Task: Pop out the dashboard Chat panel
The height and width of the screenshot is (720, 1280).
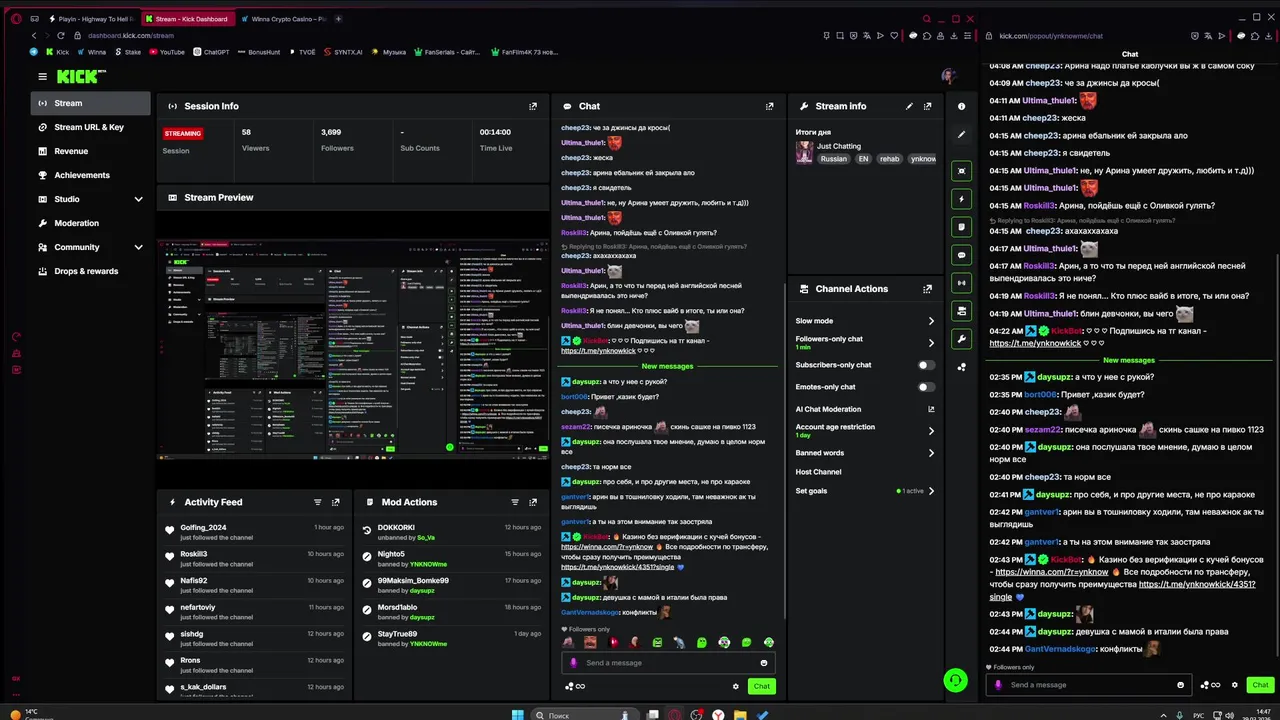Action: (769, 106)
